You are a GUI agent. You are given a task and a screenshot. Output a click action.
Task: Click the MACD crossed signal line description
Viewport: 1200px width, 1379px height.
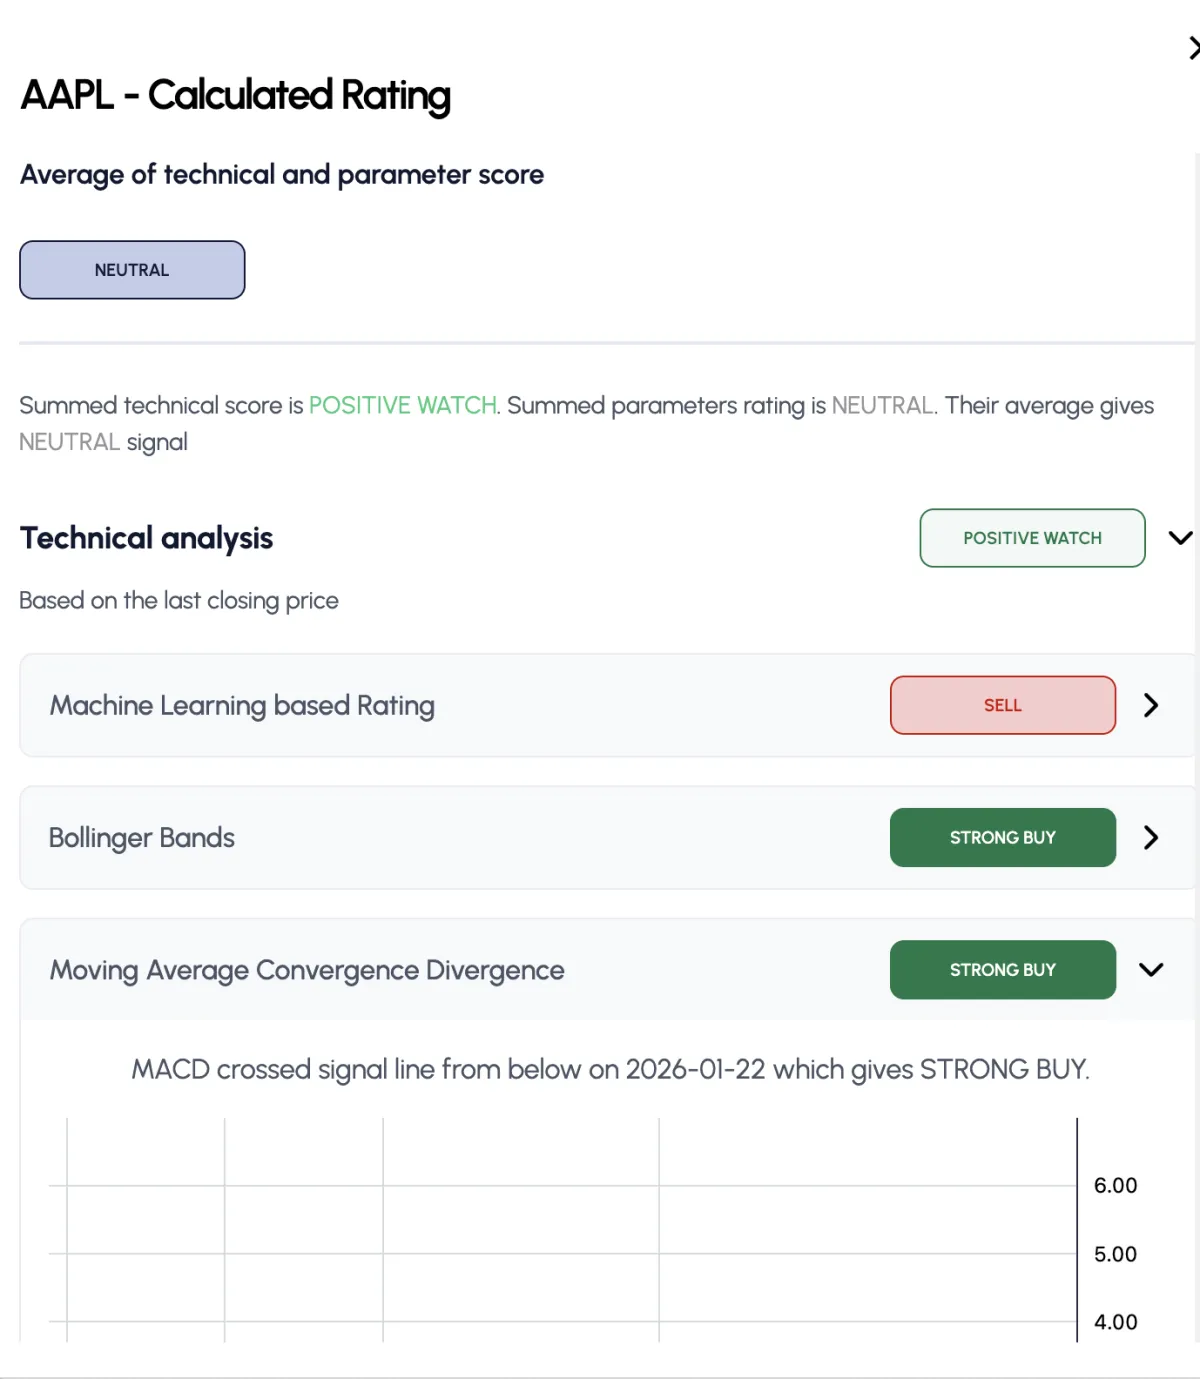(x=610, y=1069)
